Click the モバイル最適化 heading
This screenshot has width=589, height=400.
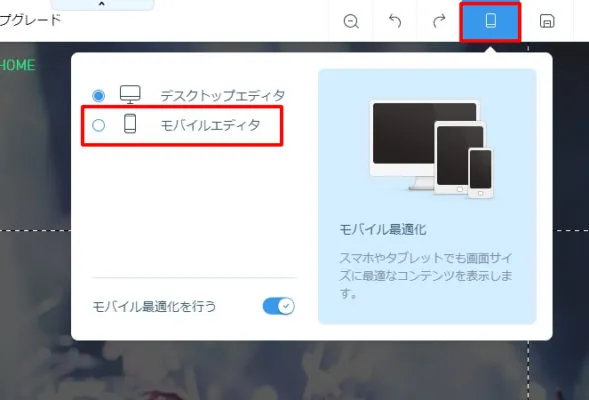point(383,229)
